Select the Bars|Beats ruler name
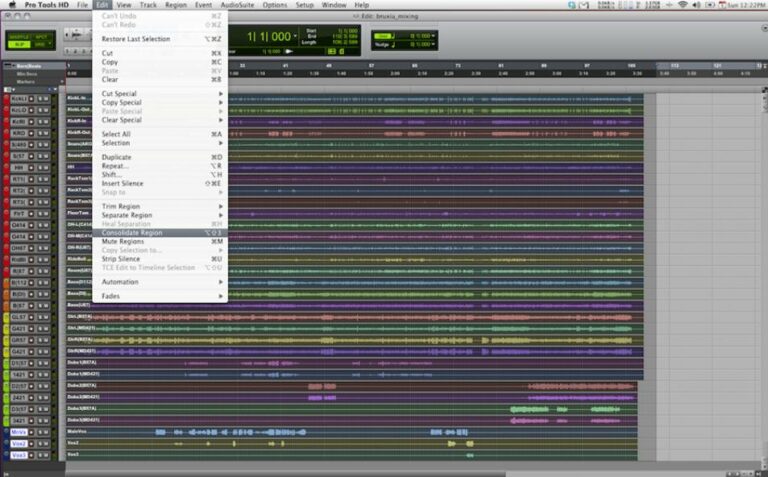 [x=29, y=66]
